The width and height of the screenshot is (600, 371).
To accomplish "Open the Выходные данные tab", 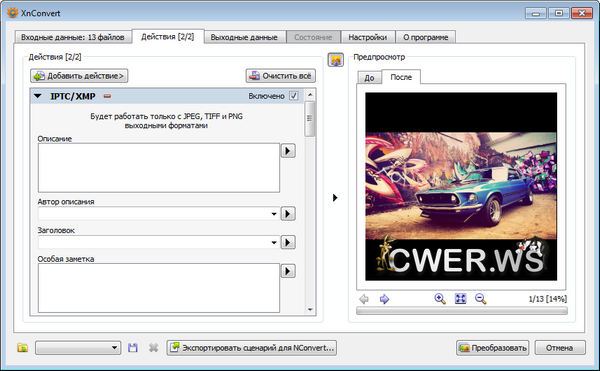I will point(244,37).
